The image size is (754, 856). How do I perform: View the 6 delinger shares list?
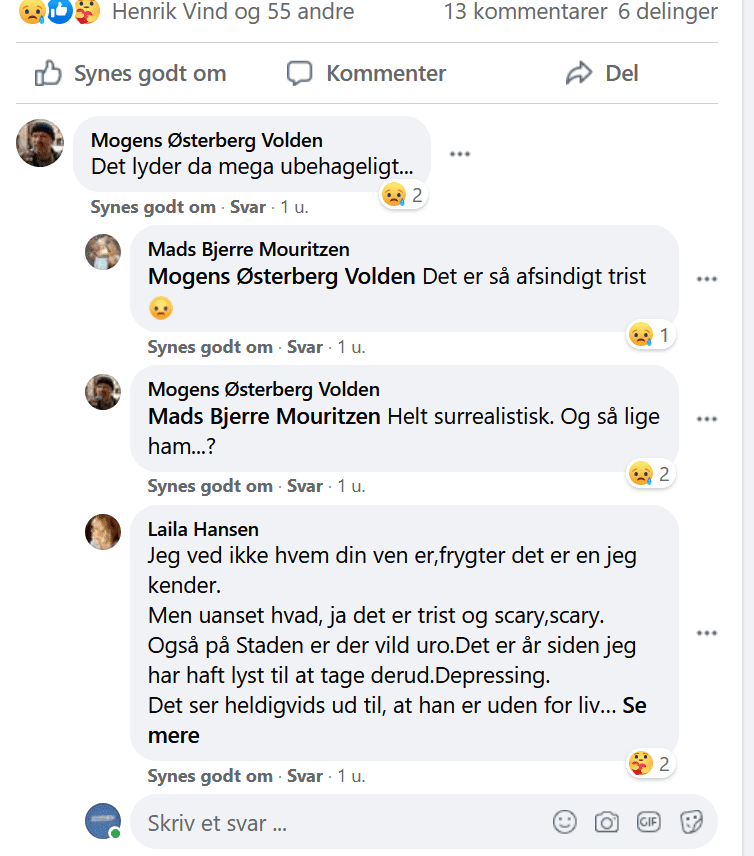[668, 11]
